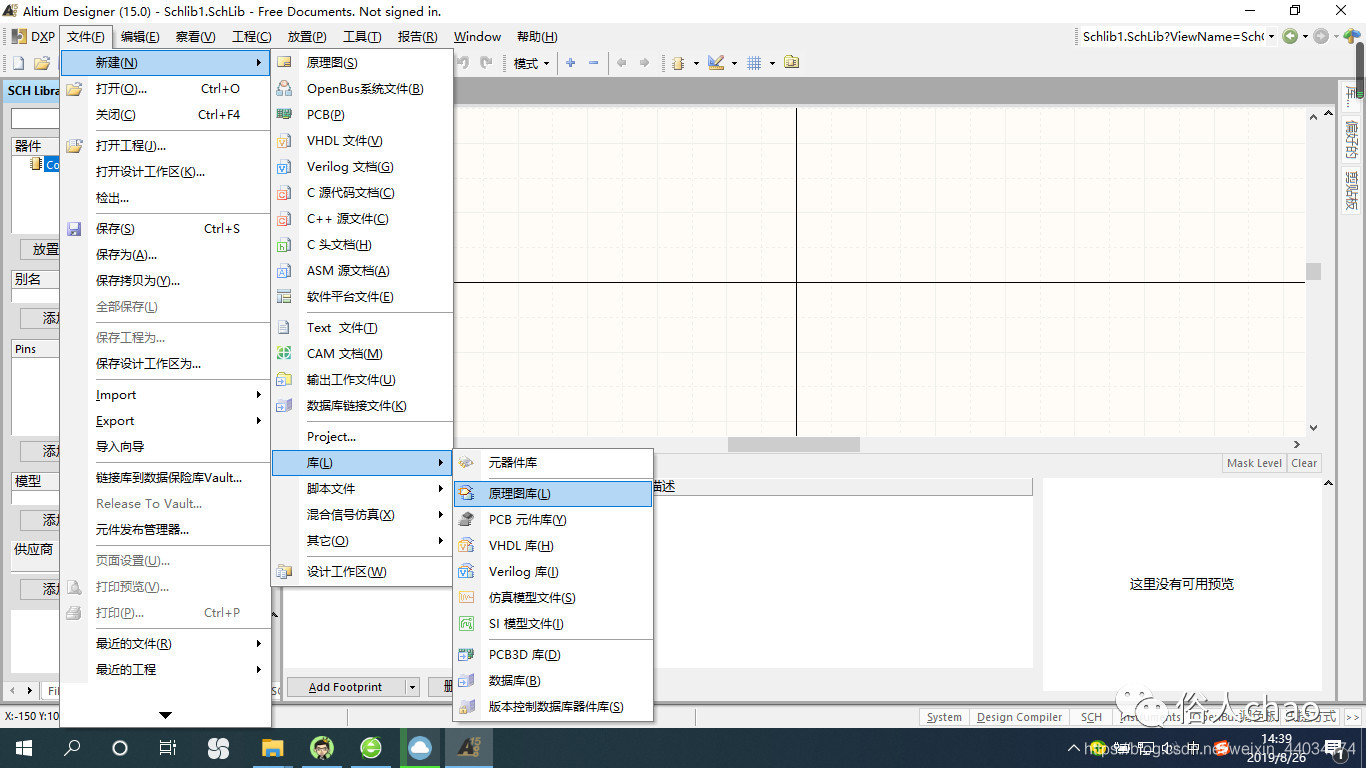Choose 版本控制数据库器件库(S) entry
Image resolution: width=1366 pixels, height=768 pixels.
click(x=552, y=707)
